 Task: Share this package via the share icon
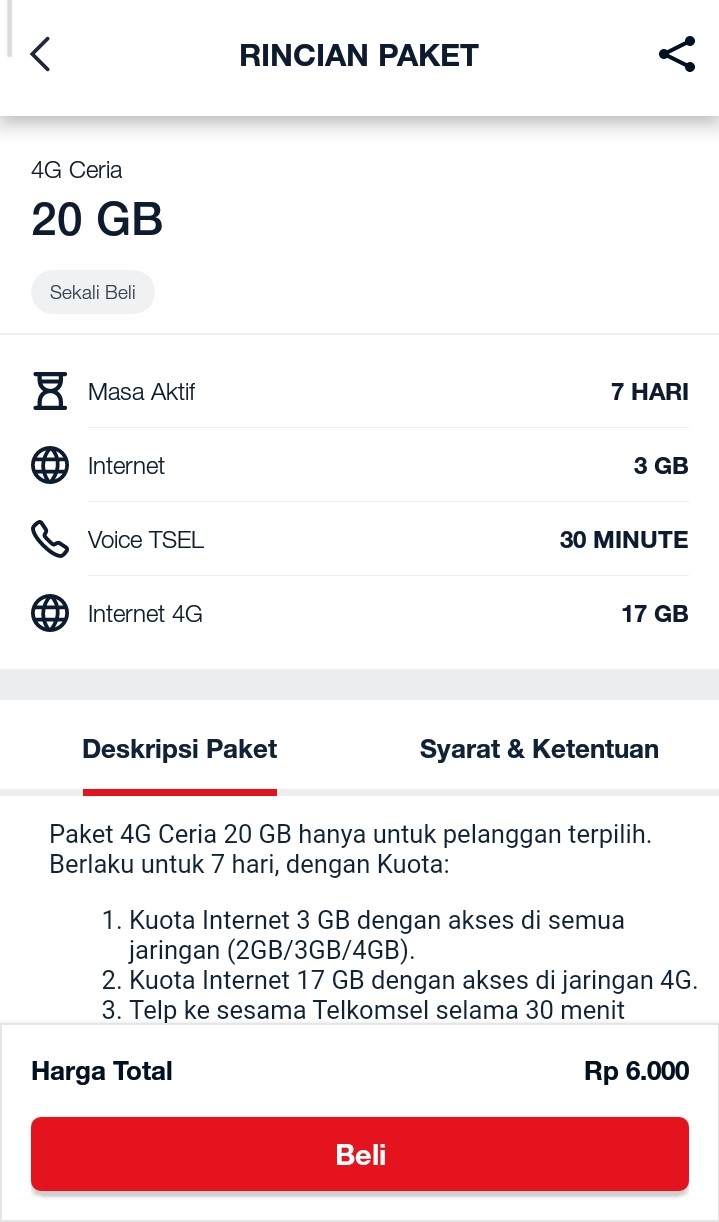click(677, 55)
